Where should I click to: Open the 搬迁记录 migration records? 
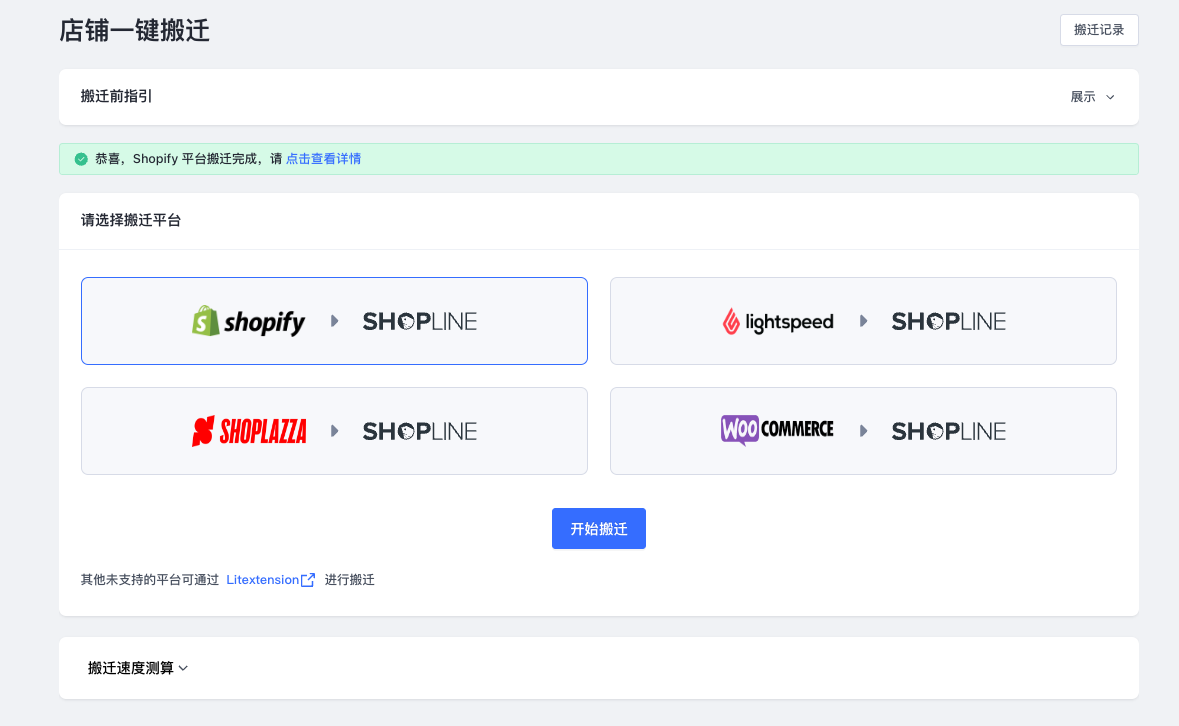pos(1099,30)
